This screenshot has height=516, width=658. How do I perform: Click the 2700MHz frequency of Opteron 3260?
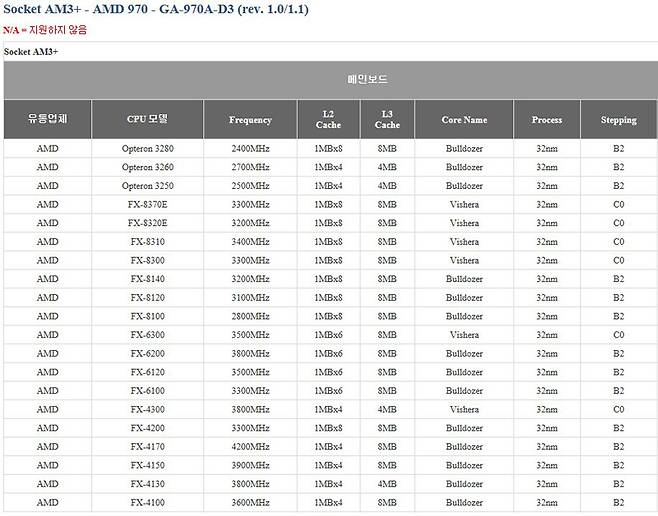251,167
